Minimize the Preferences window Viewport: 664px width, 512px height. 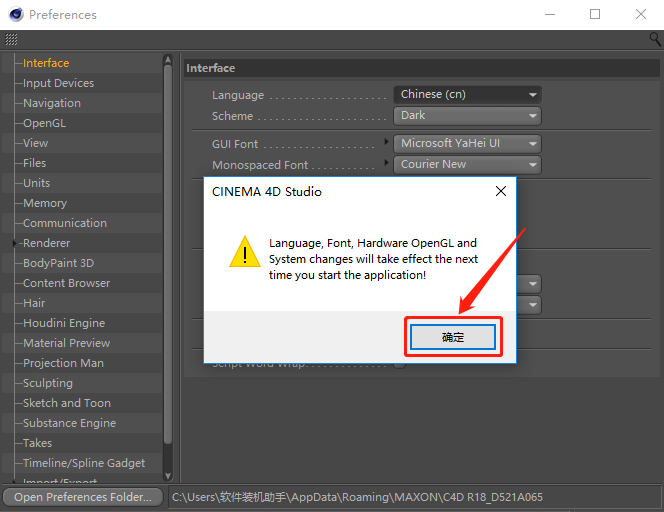(x=550, y=14)
